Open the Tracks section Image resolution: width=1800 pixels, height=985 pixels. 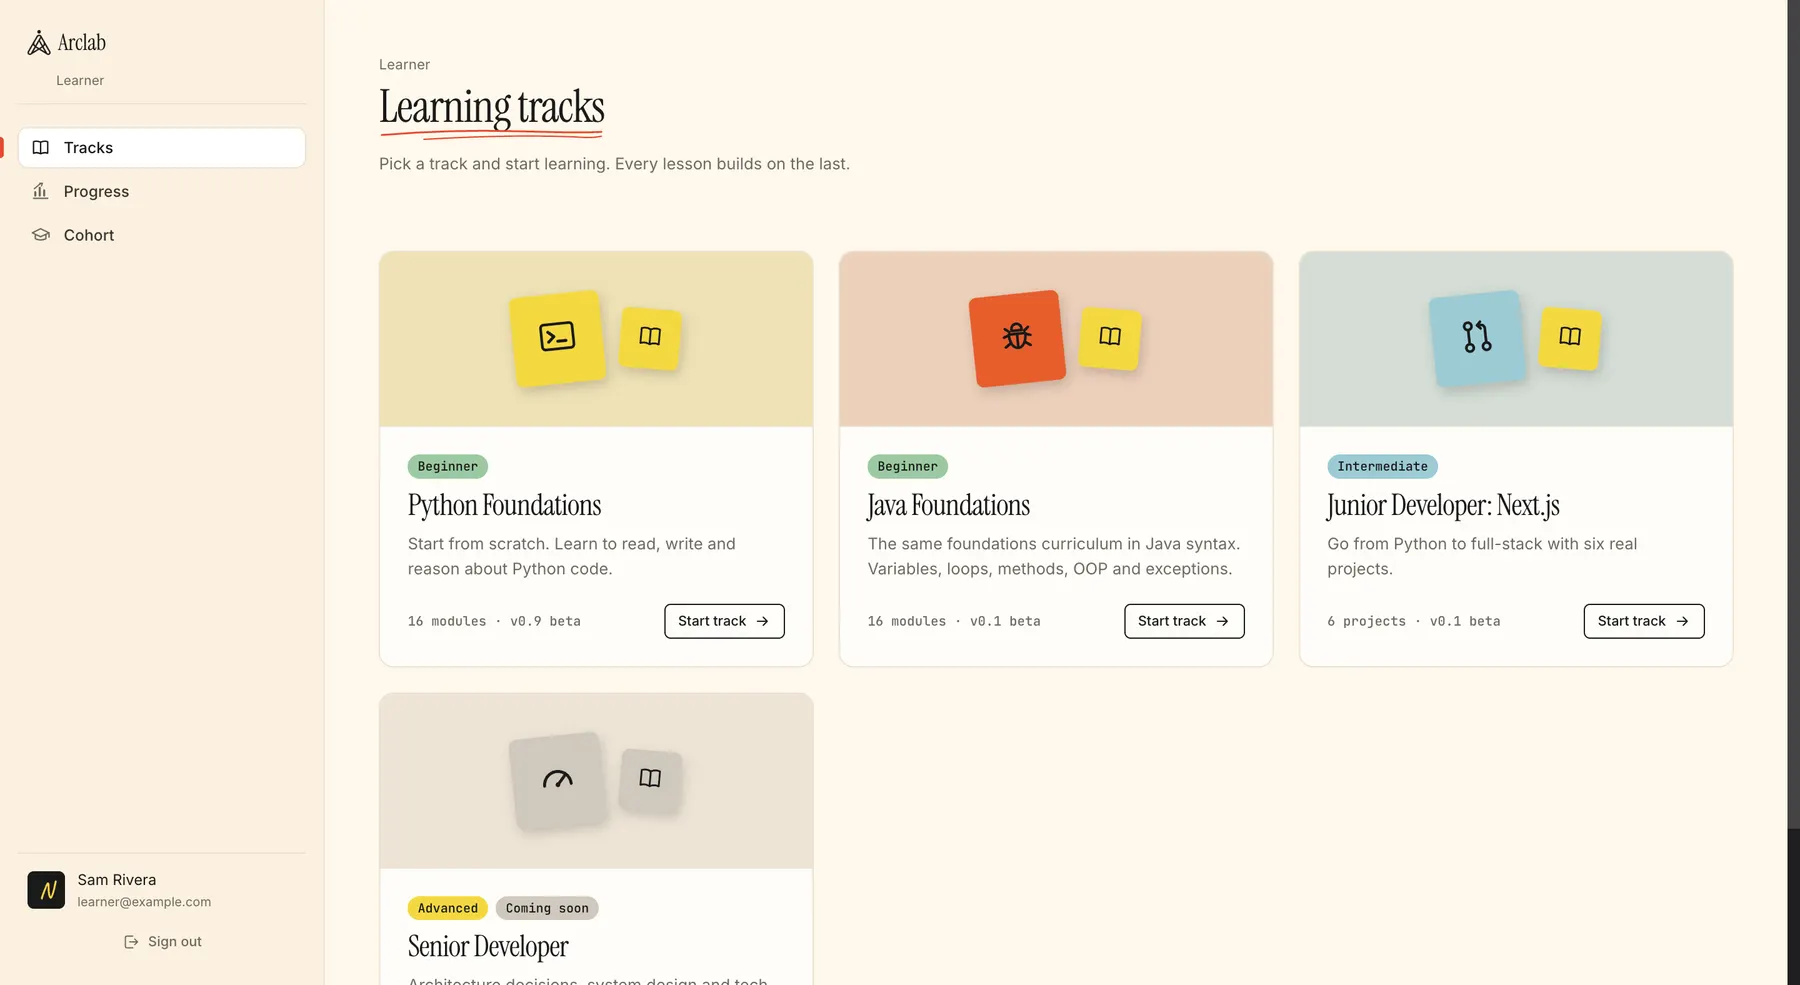click(161, 147)
